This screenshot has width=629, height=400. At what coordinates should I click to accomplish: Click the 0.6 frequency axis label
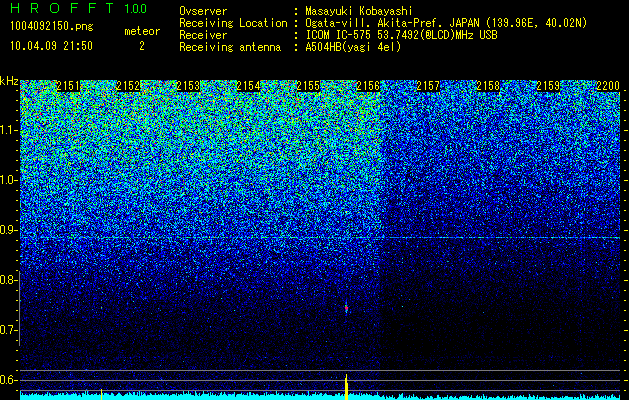8,380
